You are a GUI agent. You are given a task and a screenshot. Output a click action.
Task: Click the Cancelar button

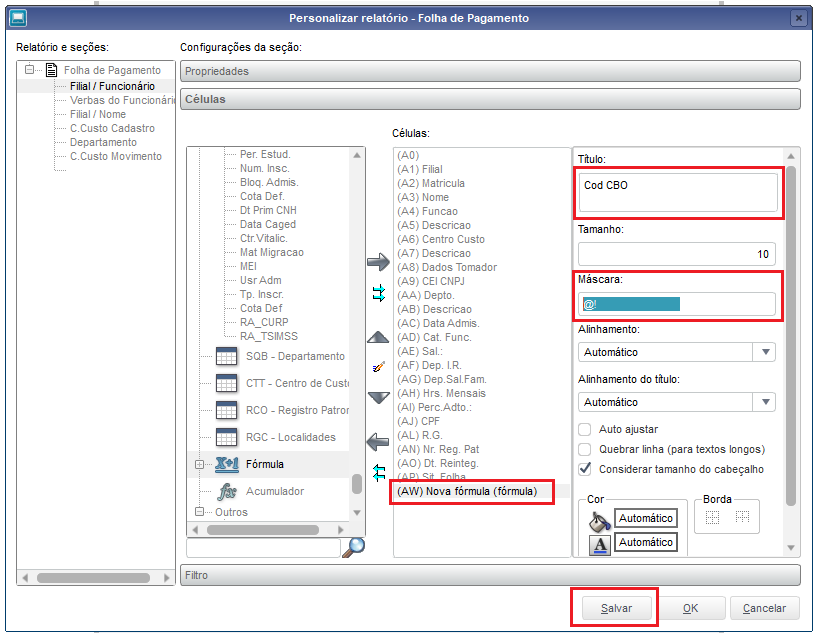[x=764, y=608]
